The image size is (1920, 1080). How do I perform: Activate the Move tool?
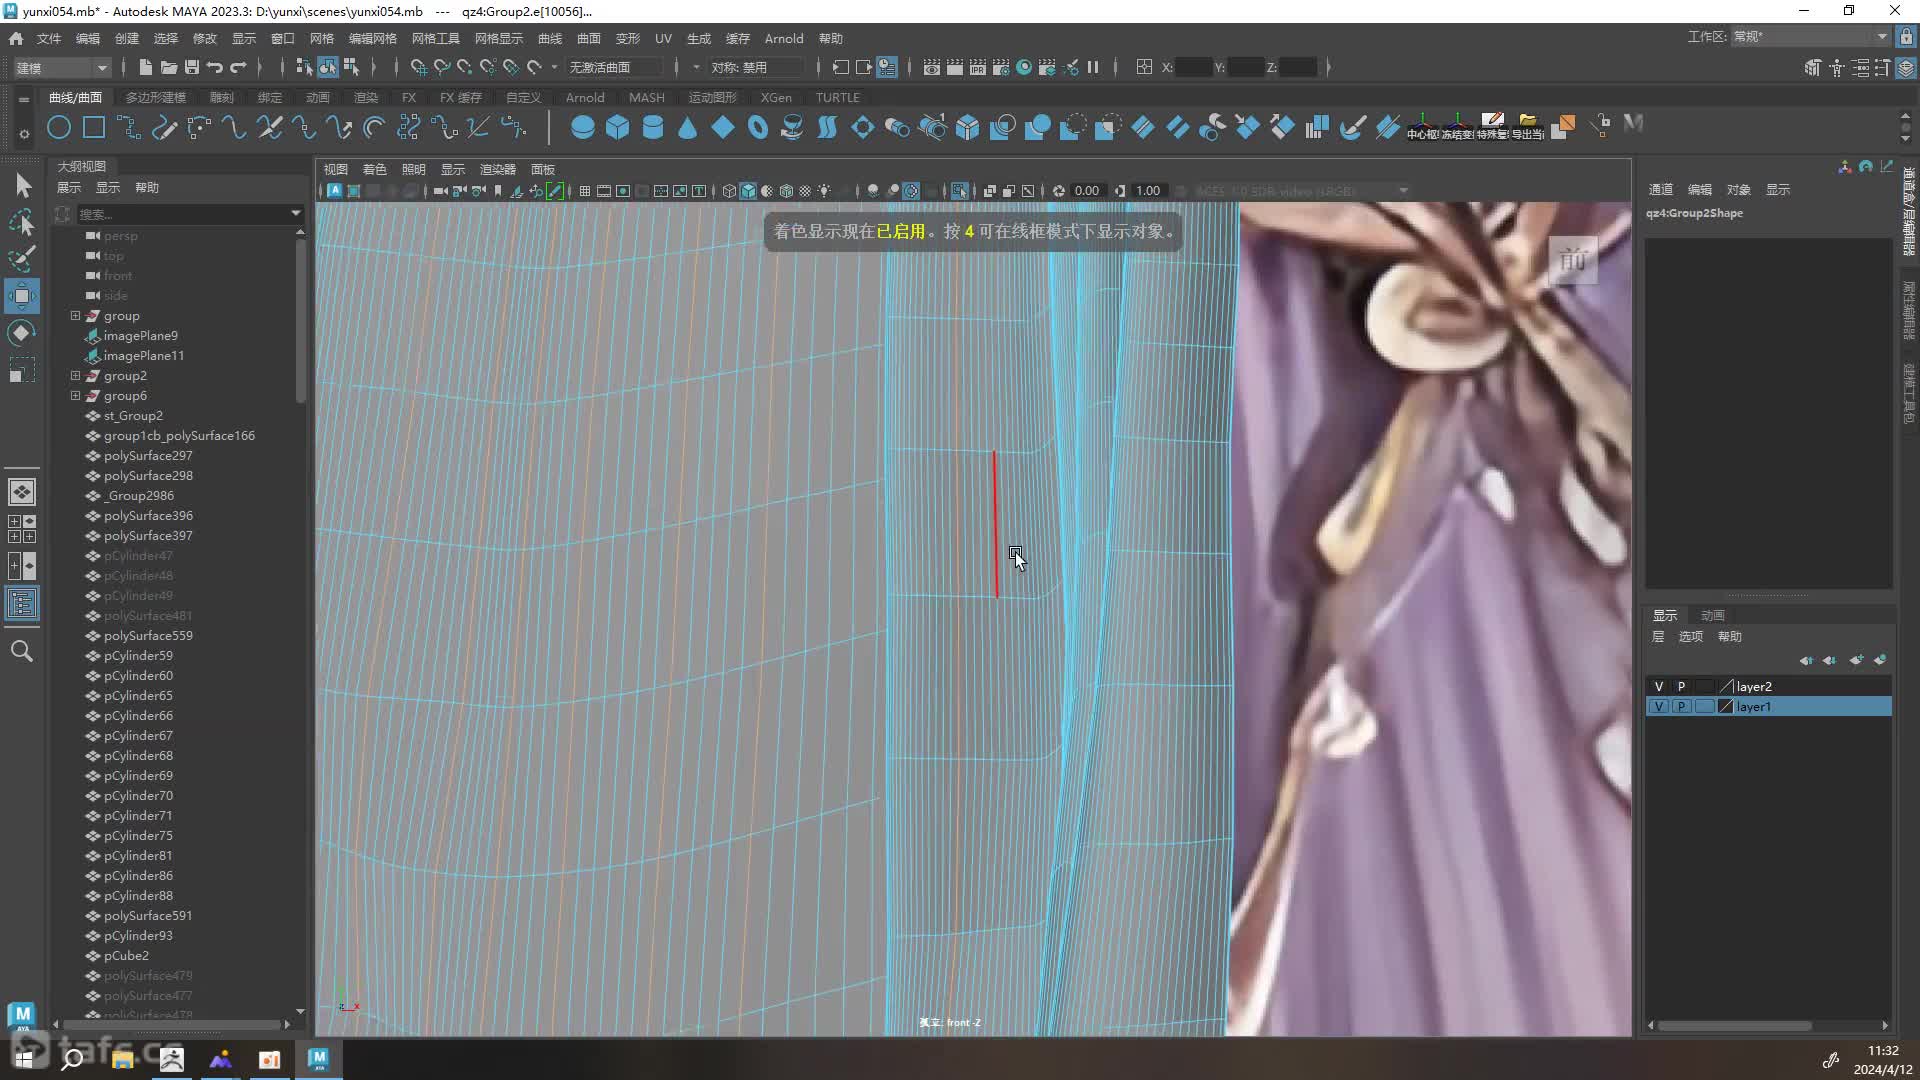pyautogui.click(x=22, y=296)
